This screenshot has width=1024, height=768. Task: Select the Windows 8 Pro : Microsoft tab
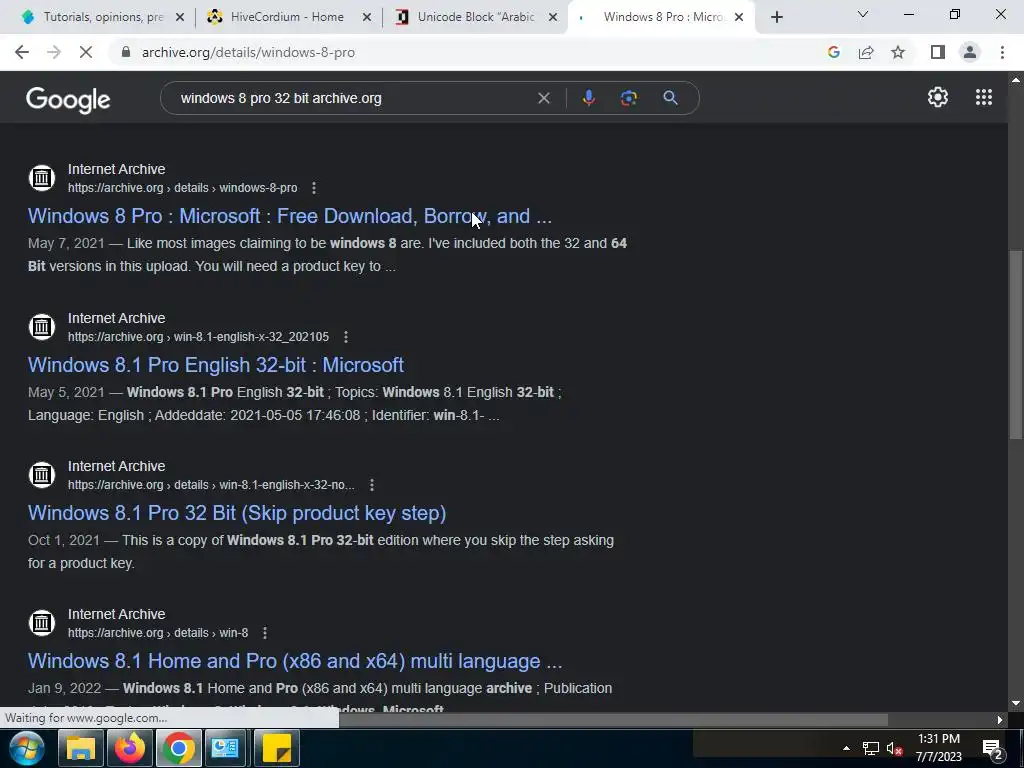tap(662, 17)
